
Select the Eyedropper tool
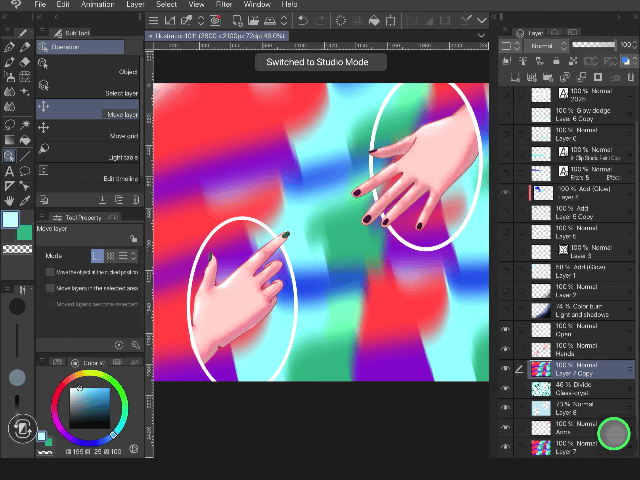(25, 201)
